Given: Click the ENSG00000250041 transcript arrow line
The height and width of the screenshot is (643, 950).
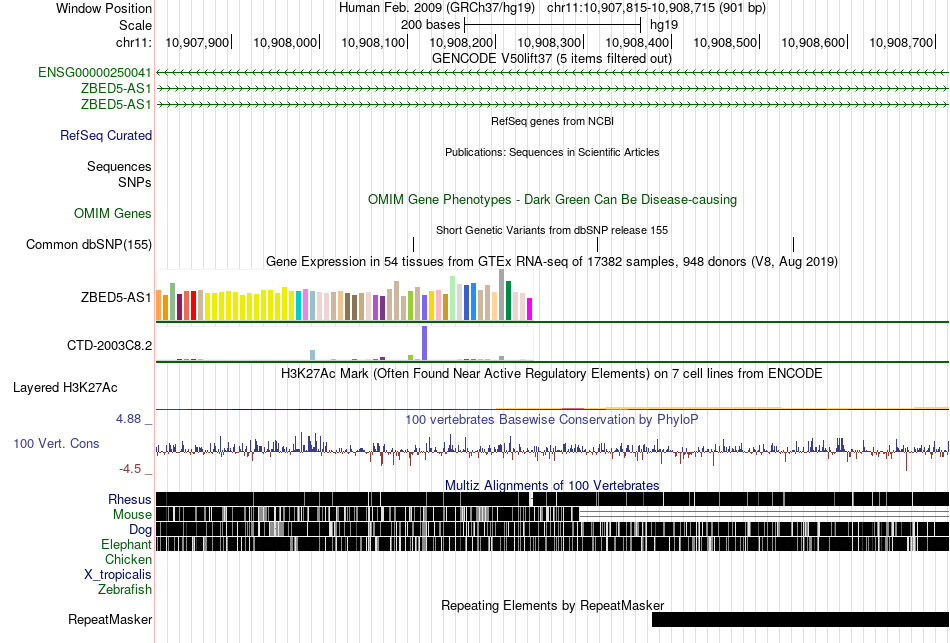Looking at the screenshot, I should coord(553,73).
